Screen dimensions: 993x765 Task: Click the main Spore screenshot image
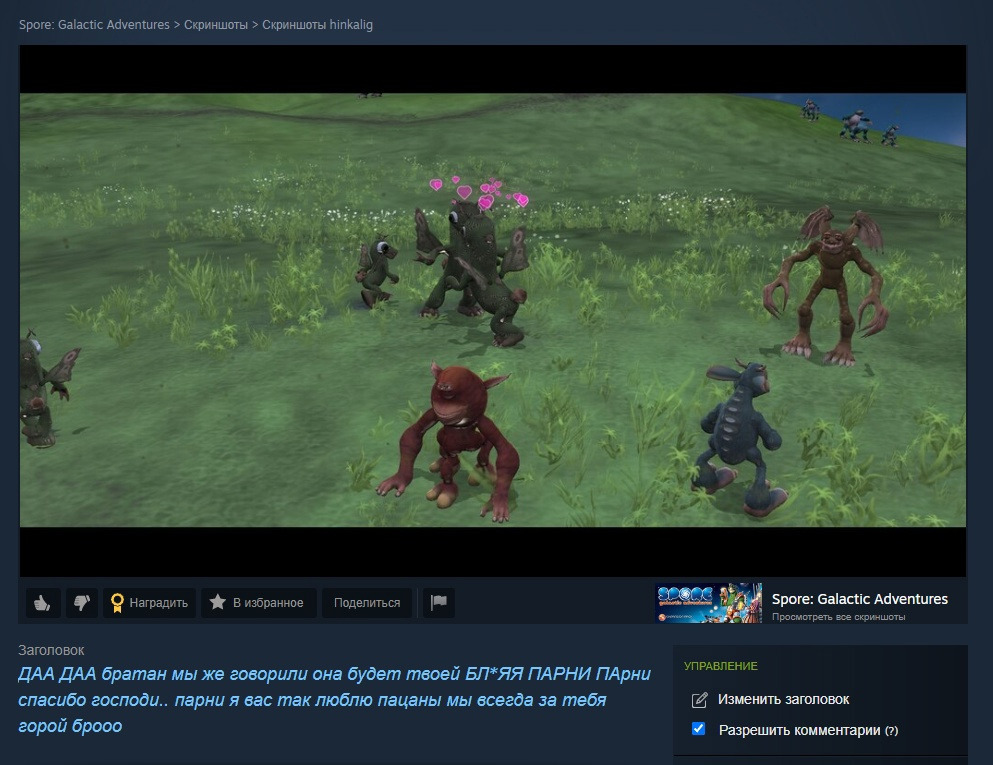(493, 310)
